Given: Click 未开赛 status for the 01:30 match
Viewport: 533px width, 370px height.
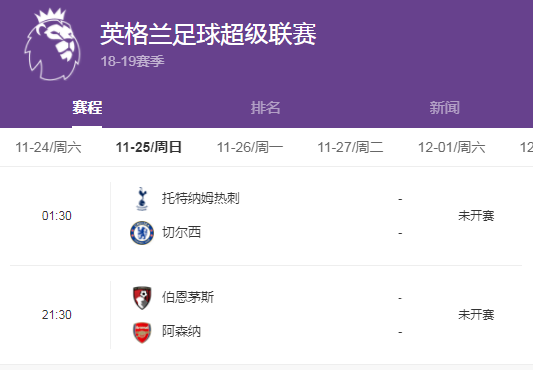Looking at the screenshot, I should click(476, 216).
